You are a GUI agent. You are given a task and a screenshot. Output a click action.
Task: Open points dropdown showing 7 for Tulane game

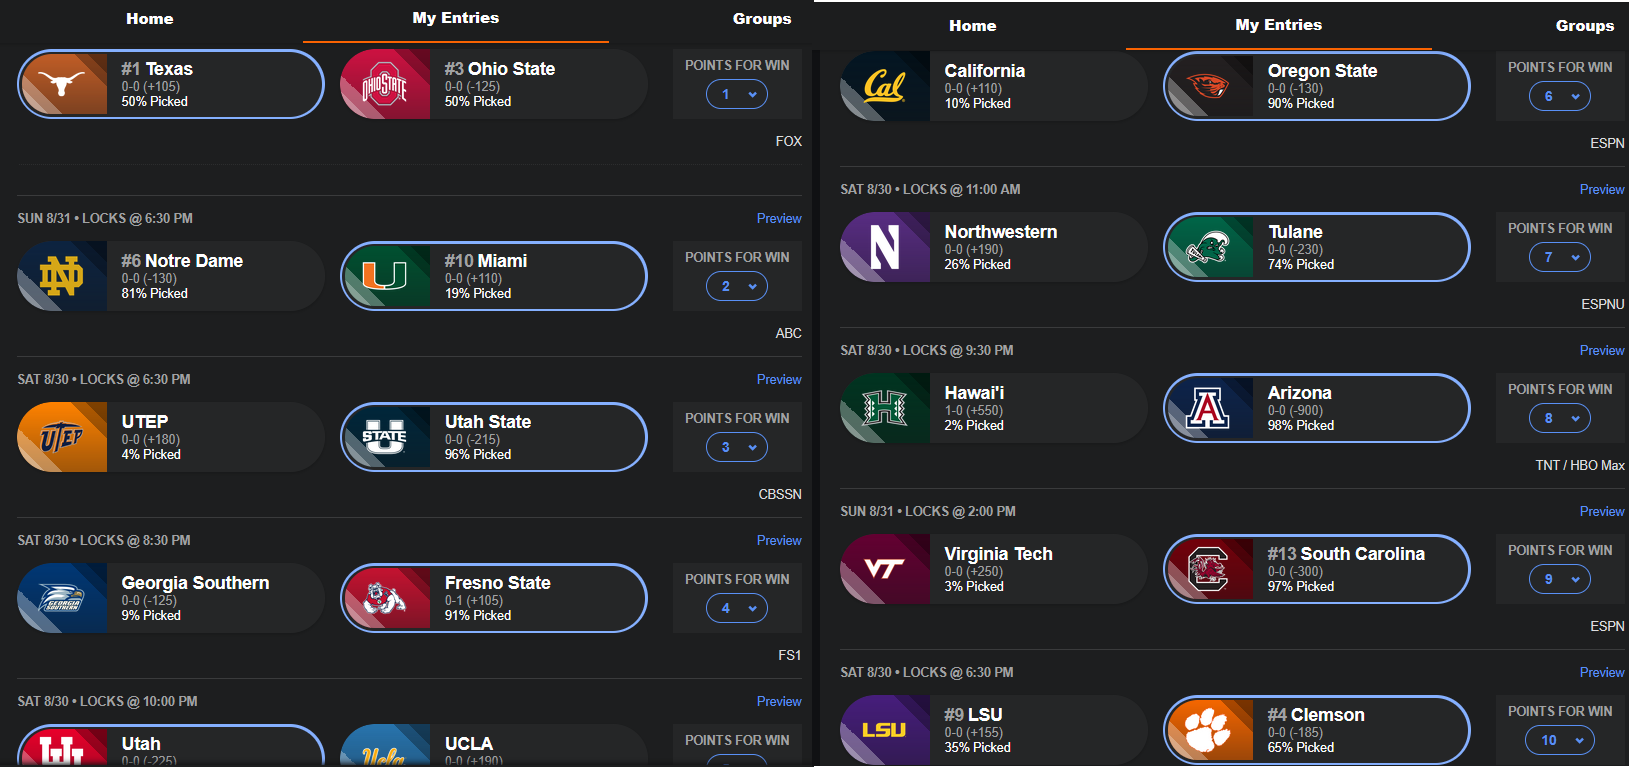[x=1560, y=257]
